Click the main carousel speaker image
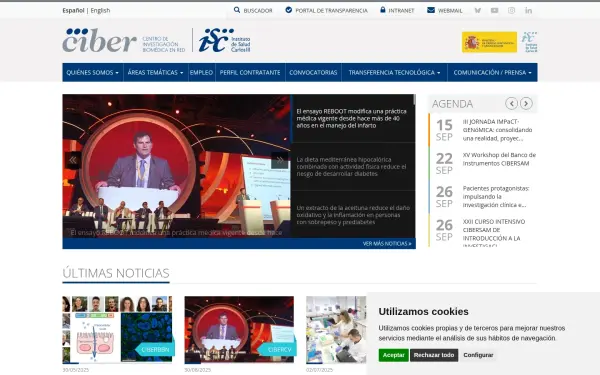 pos(176,166)
